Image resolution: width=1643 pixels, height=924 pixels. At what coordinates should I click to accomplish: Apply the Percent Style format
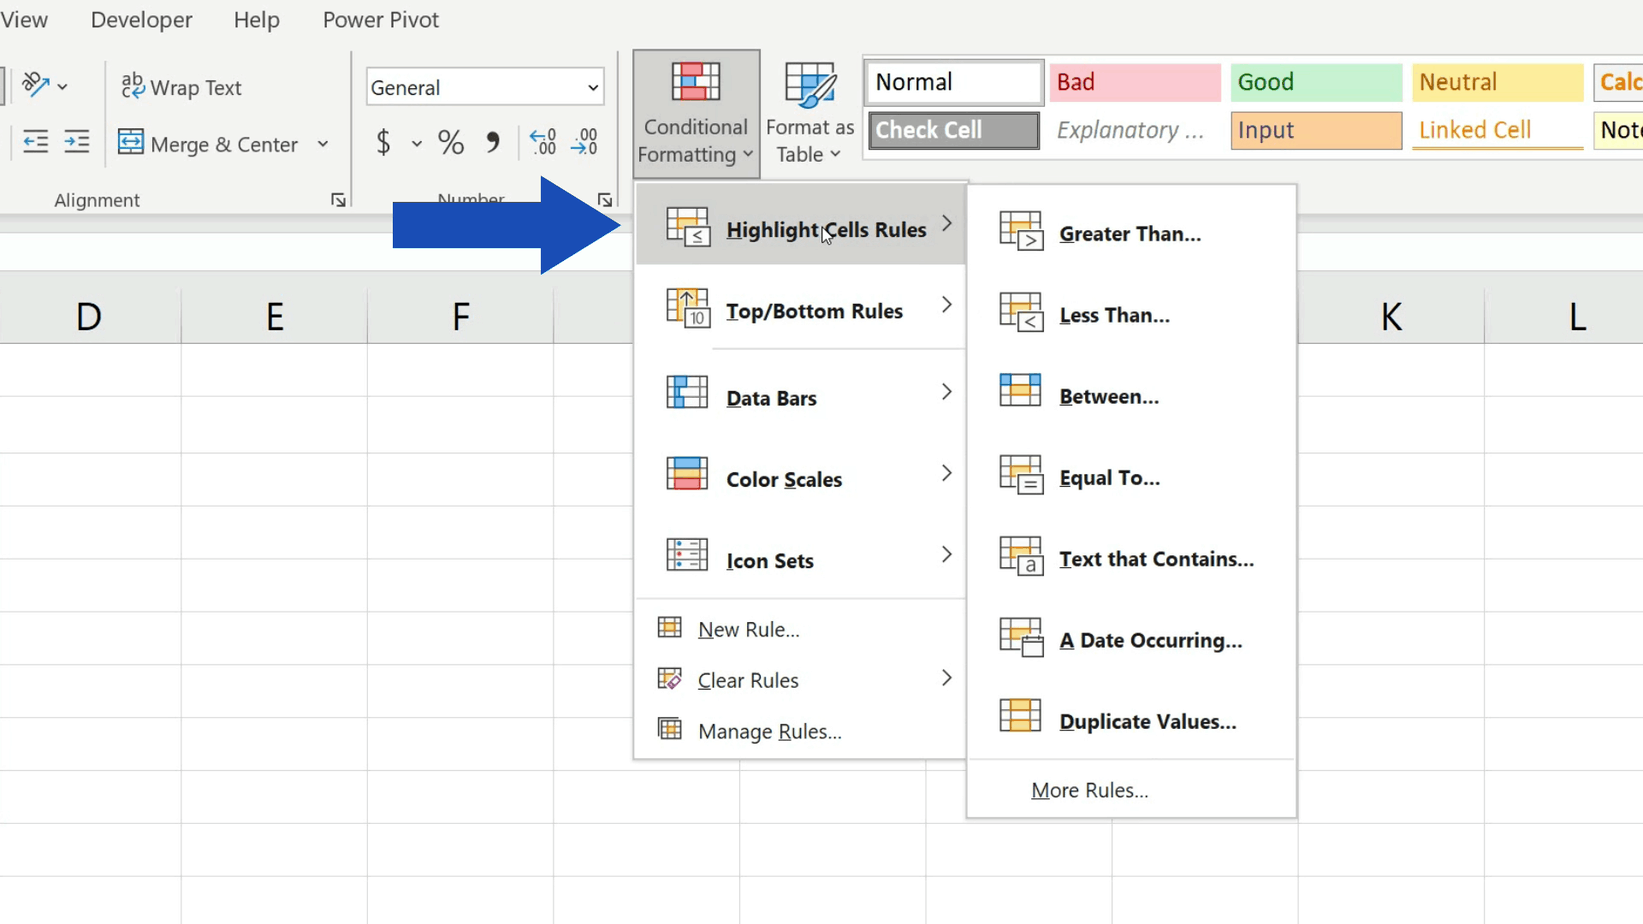451,142
